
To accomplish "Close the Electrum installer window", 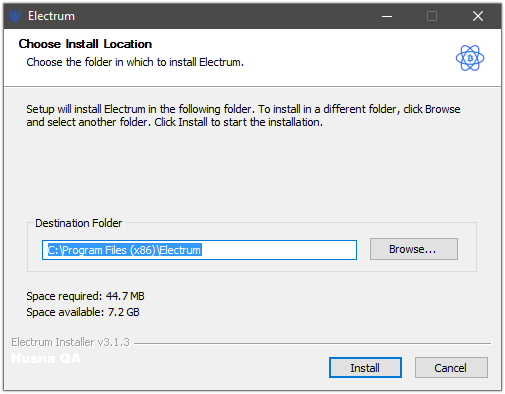I will click(x=478, y=16).
